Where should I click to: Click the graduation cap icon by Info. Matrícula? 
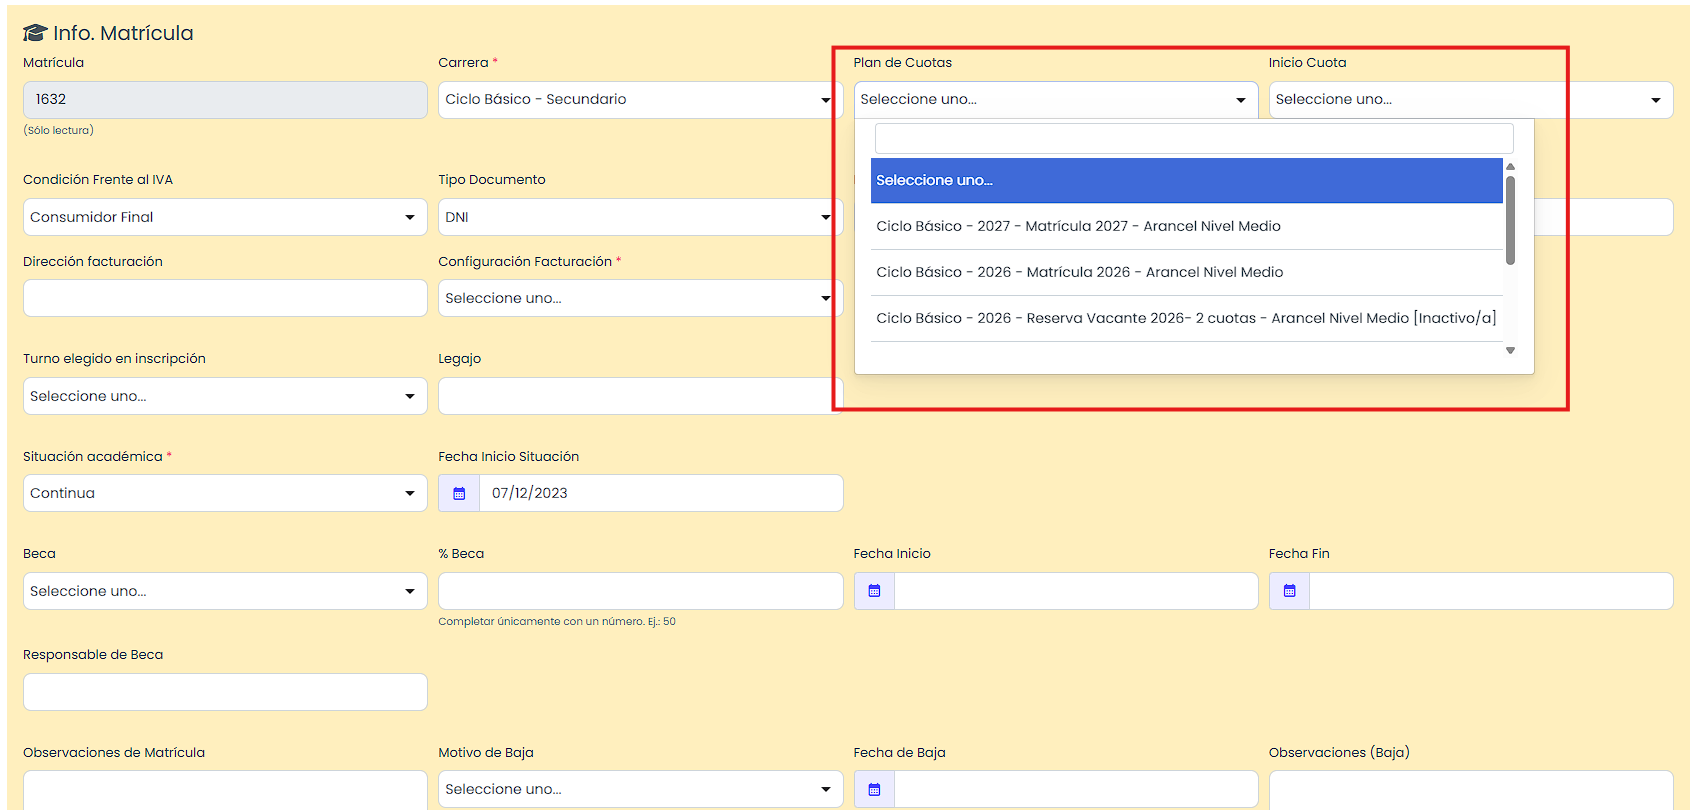click(35, 33)
